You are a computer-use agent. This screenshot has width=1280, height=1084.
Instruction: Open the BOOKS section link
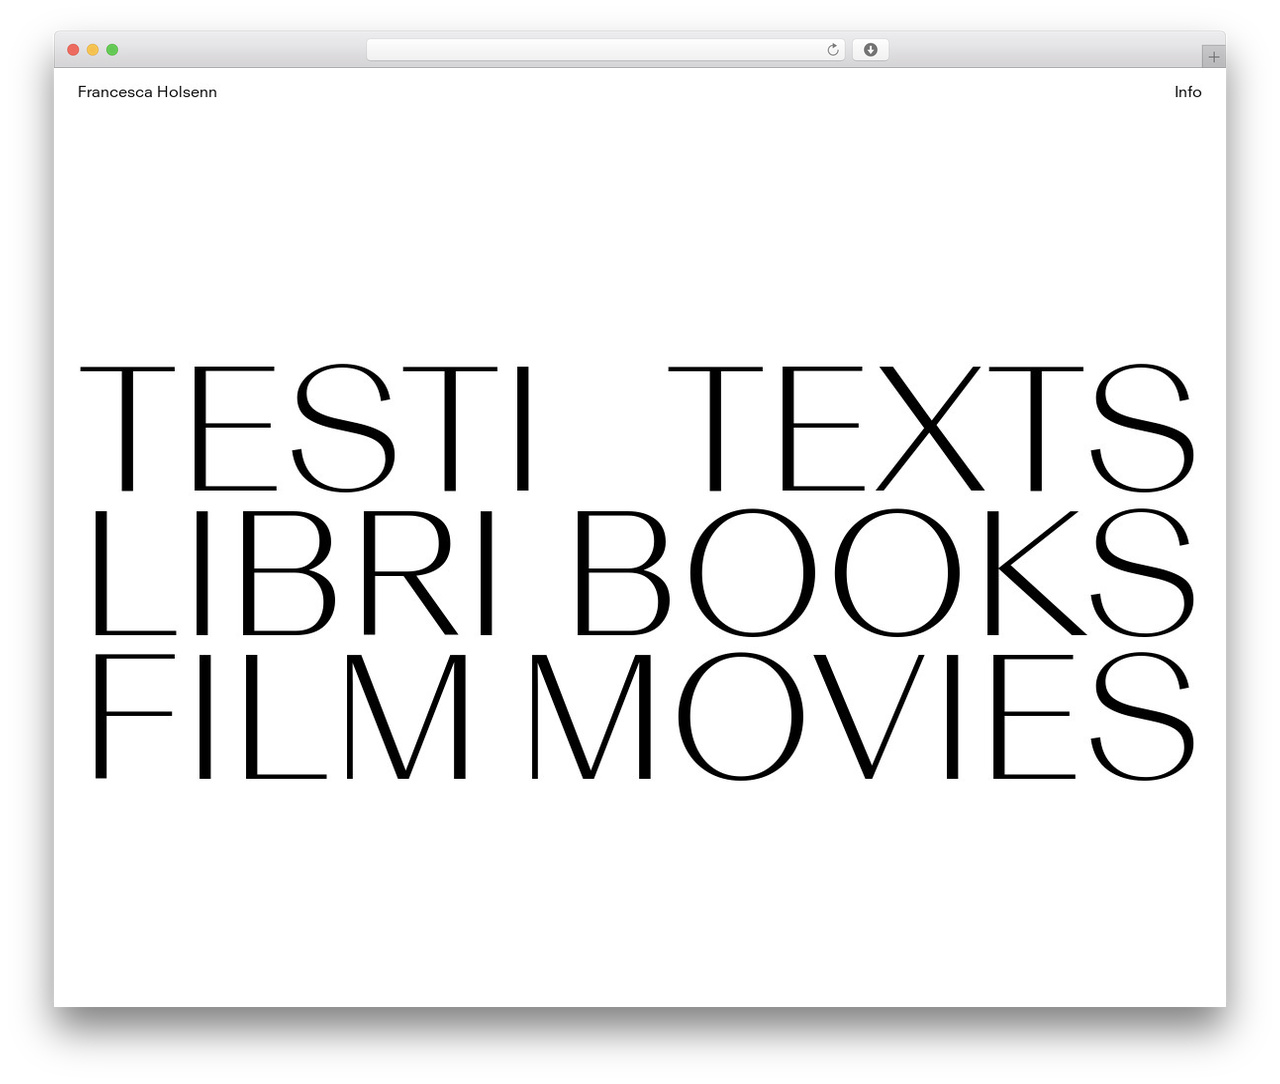pos(885,573)
